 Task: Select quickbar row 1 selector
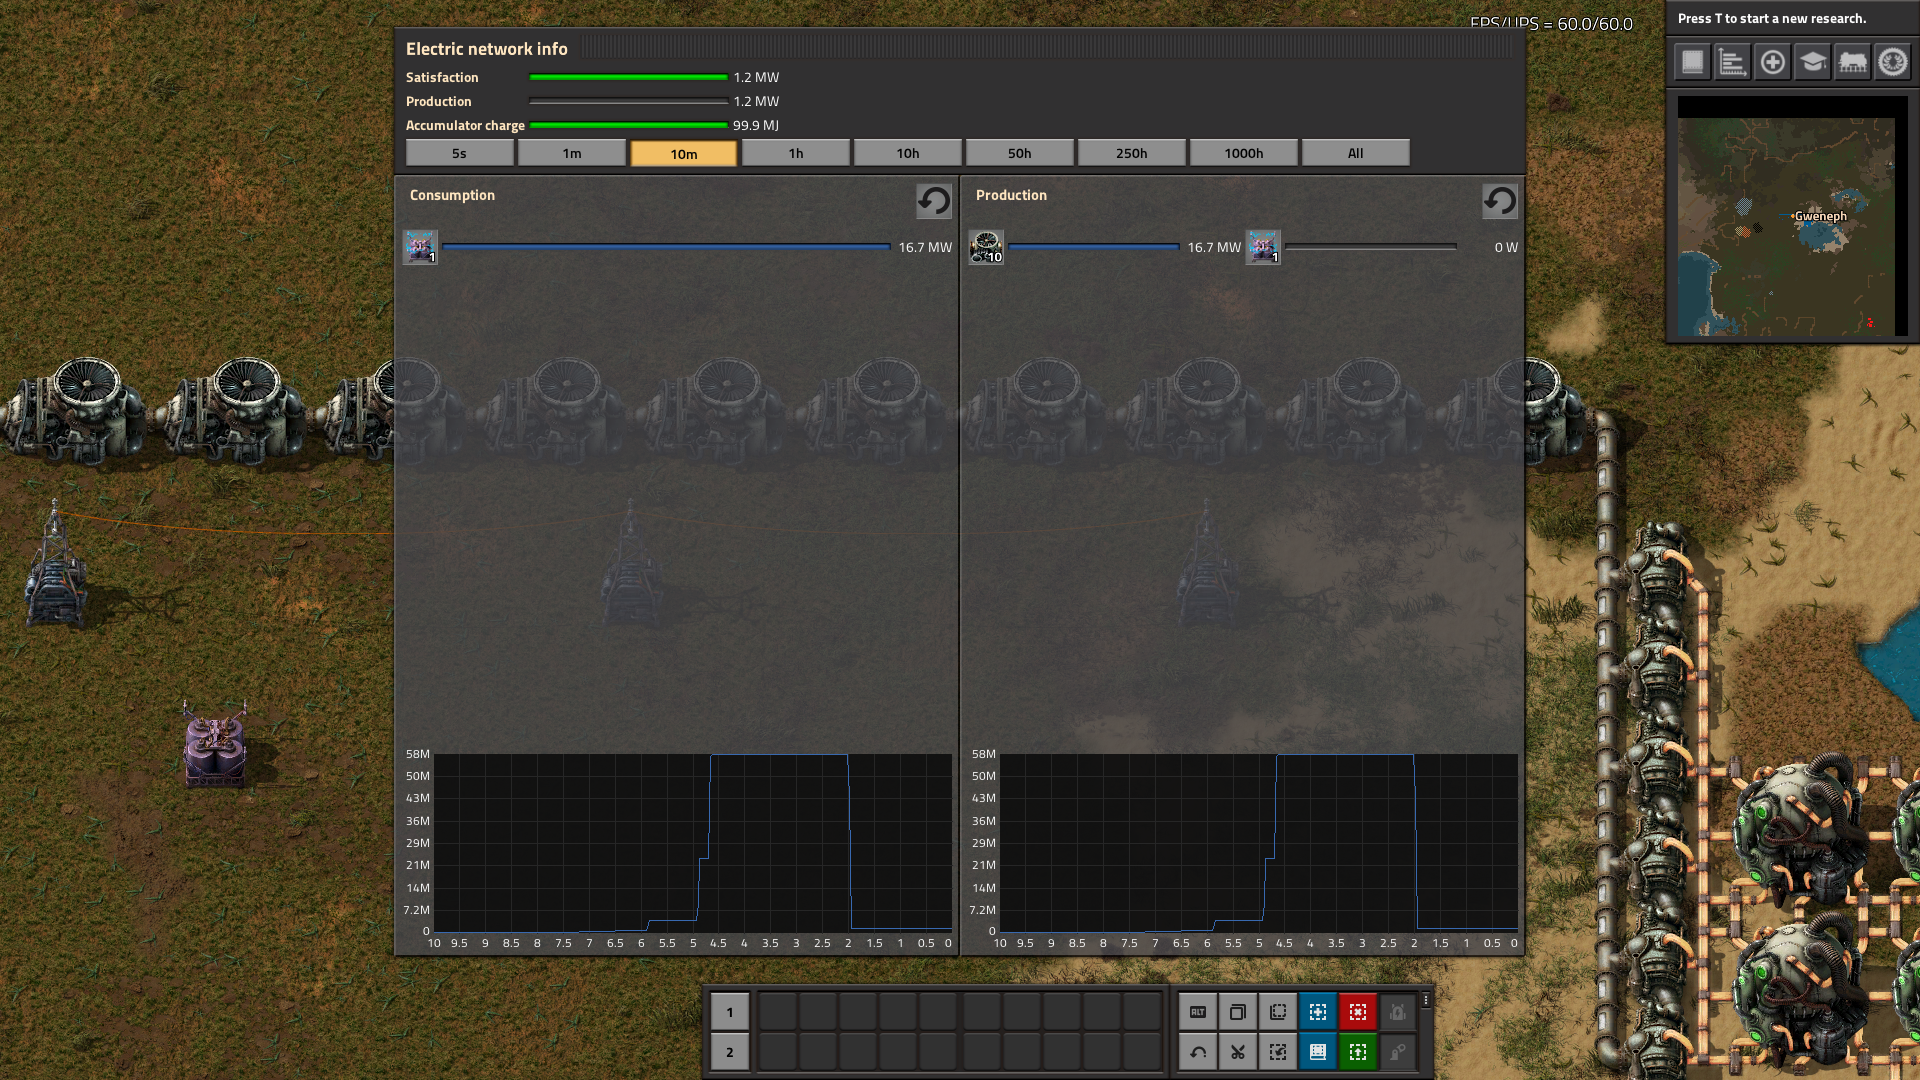[729, 1012]
